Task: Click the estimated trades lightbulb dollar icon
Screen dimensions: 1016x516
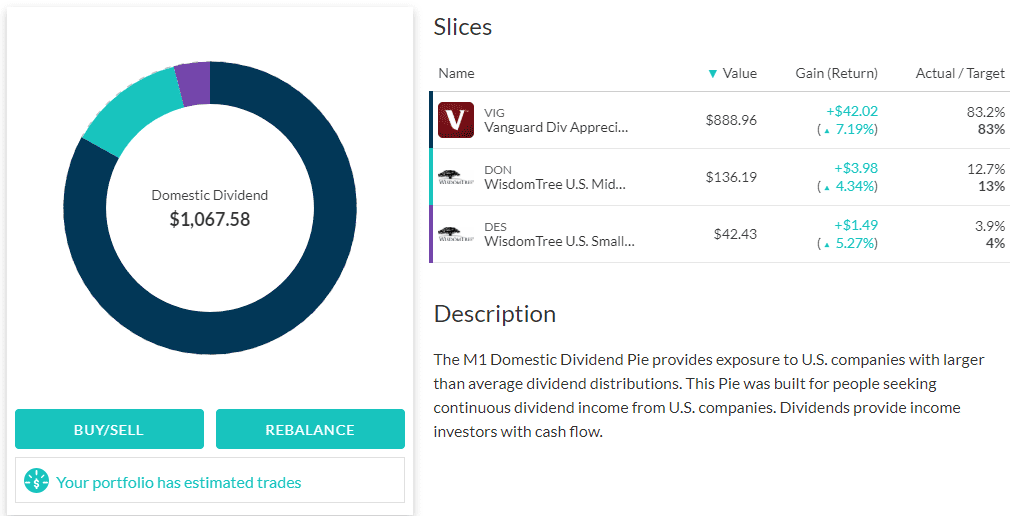Action: click(36, 480)
